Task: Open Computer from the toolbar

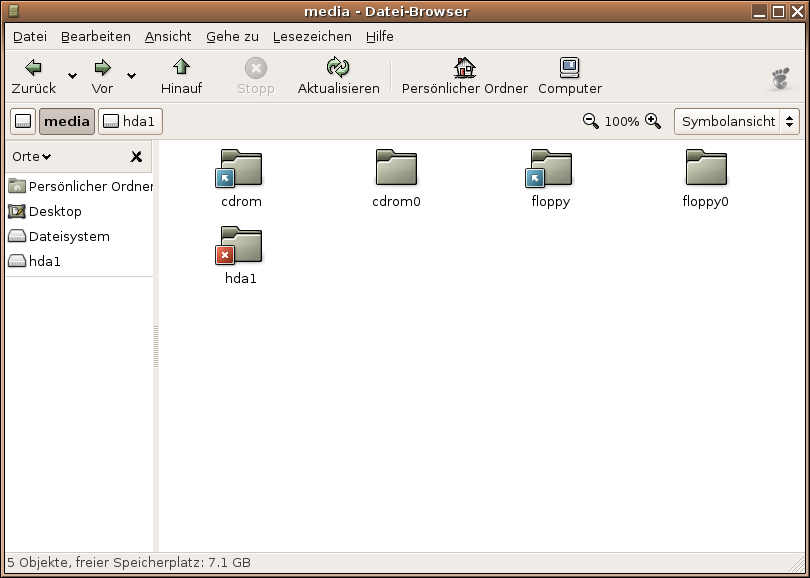Action: point(569,68)
